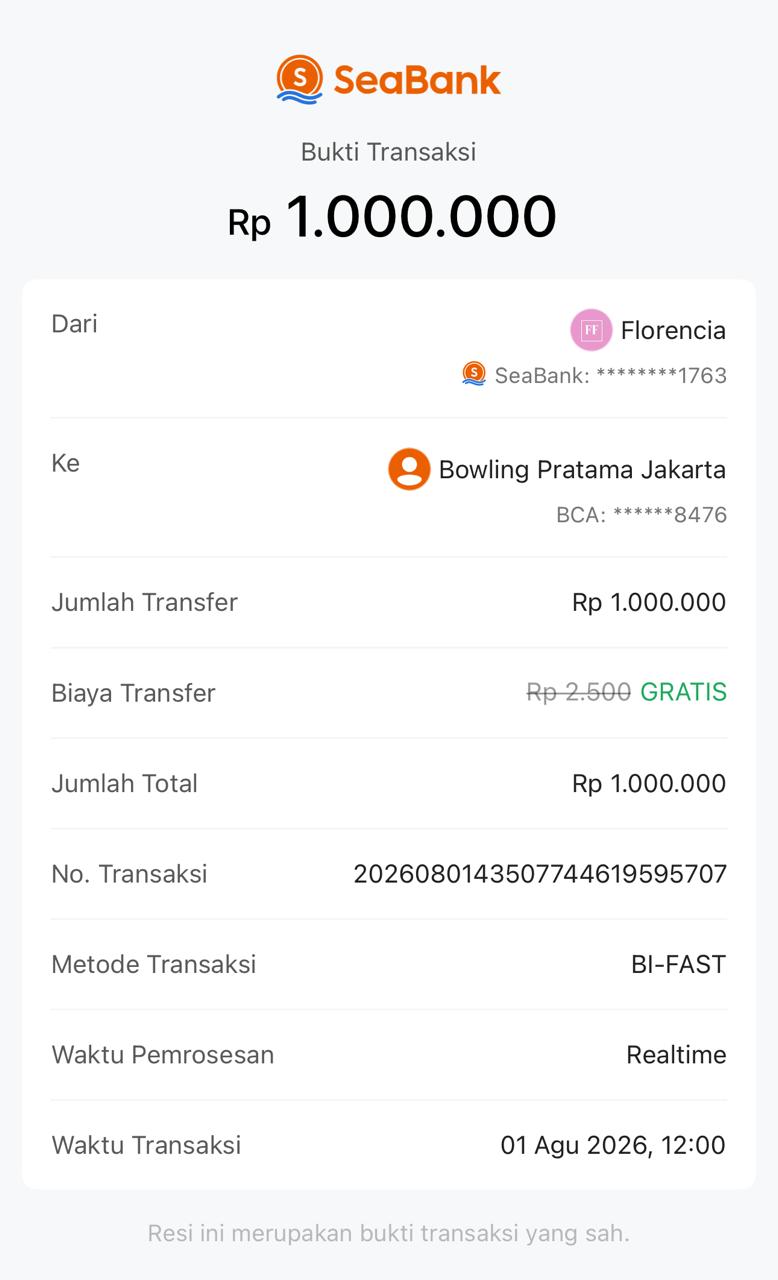
Task: Click the SeaBank logo icon at top
Action: point(299,80)
